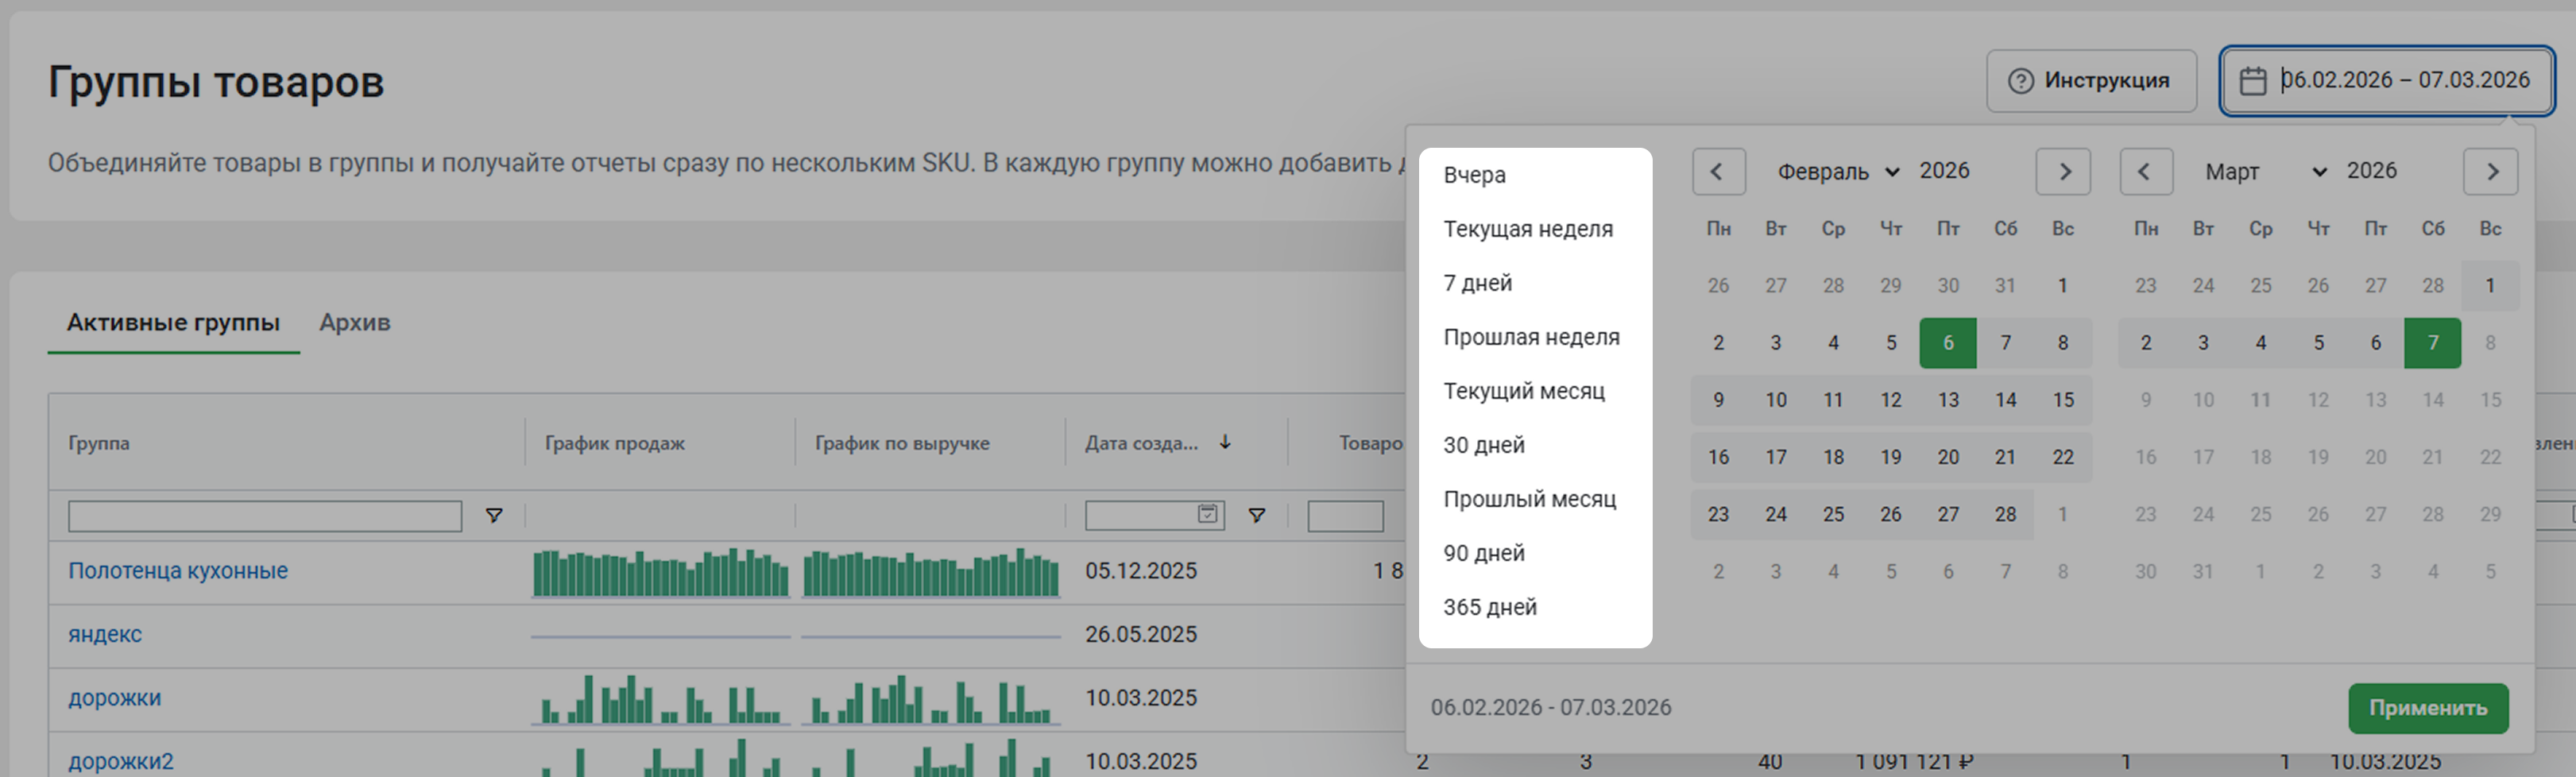Go to previous month before Февраль
The image size is (2576, 777).
point(1717,172)
